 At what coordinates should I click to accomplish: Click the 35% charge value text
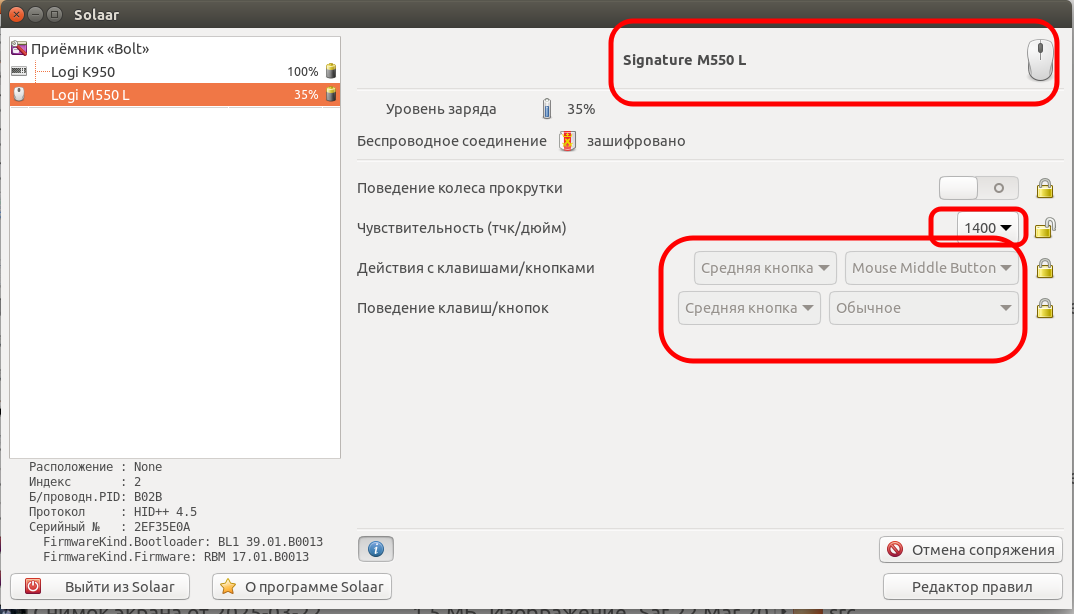(581, 109)
